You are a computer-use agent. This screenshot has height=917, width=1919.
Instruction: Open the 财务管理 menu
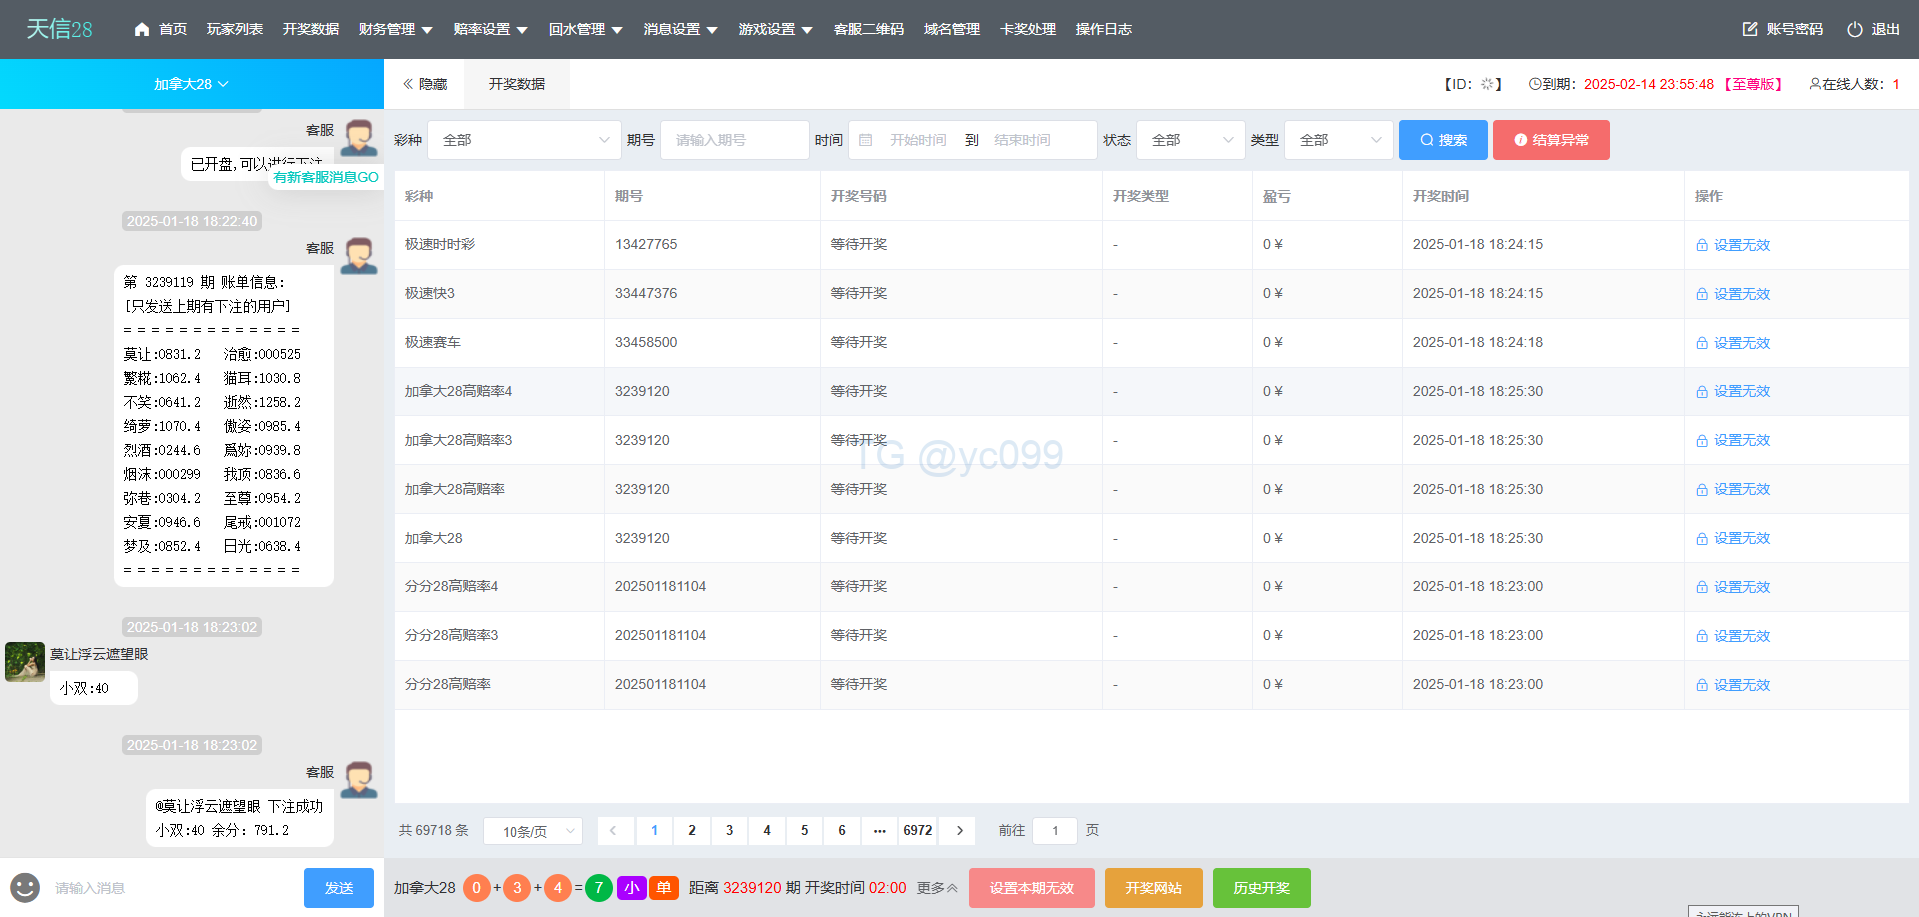pos(395,30)
